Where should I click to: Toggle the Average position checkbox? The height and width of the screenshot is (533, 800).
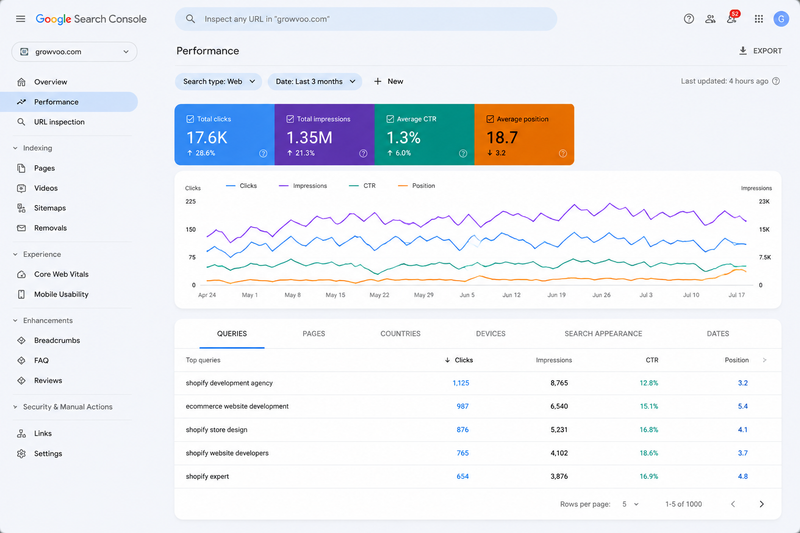490,119
